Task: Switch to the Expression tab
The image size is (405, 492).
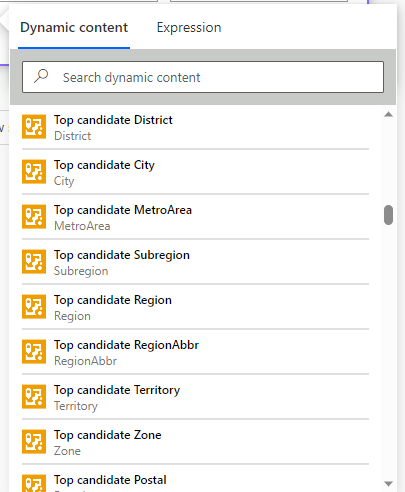Action: (189, 27)
